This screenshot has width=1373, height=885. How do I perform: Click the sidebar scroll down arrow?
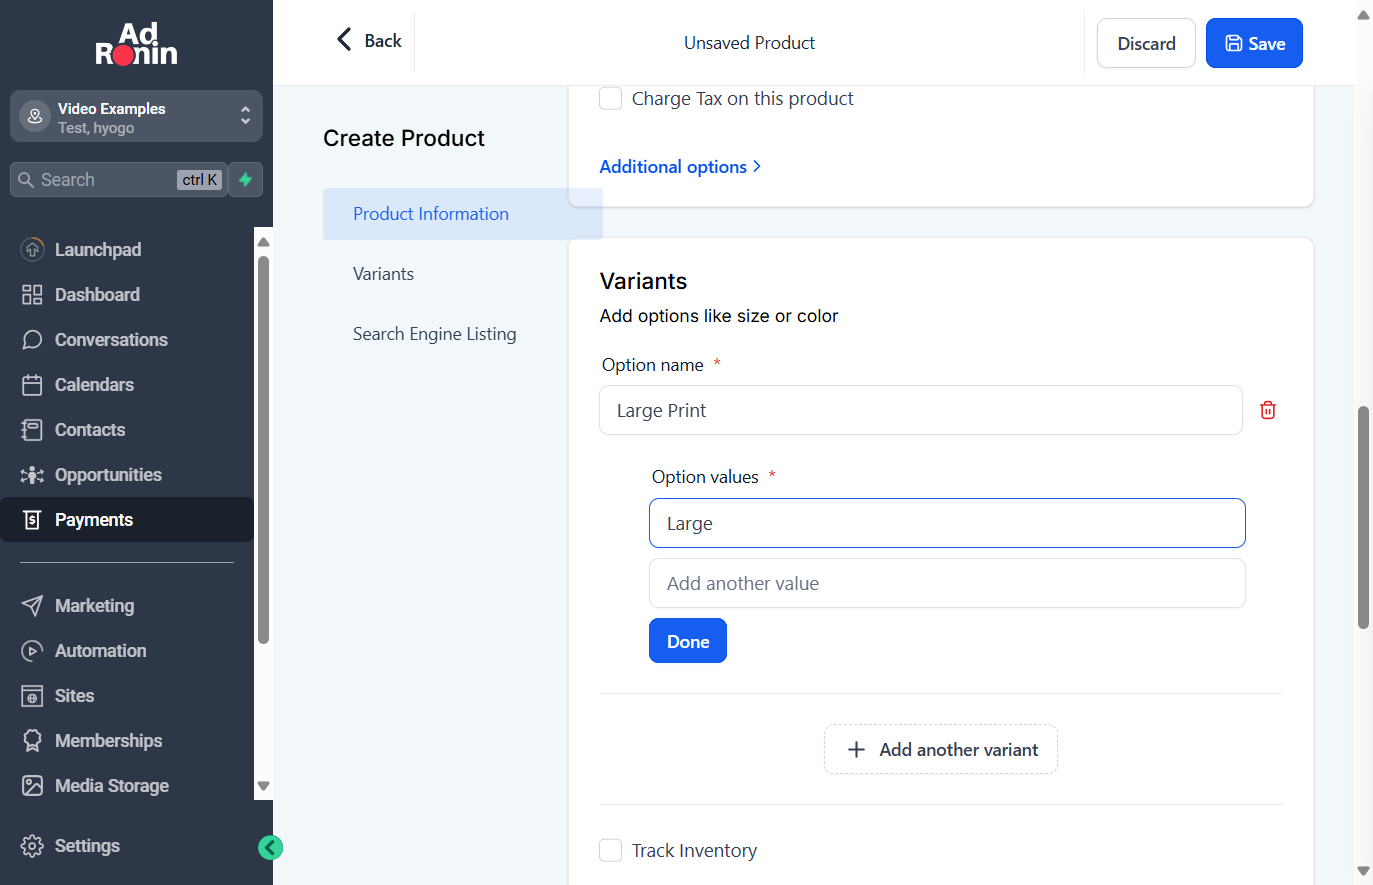[264, 786]
